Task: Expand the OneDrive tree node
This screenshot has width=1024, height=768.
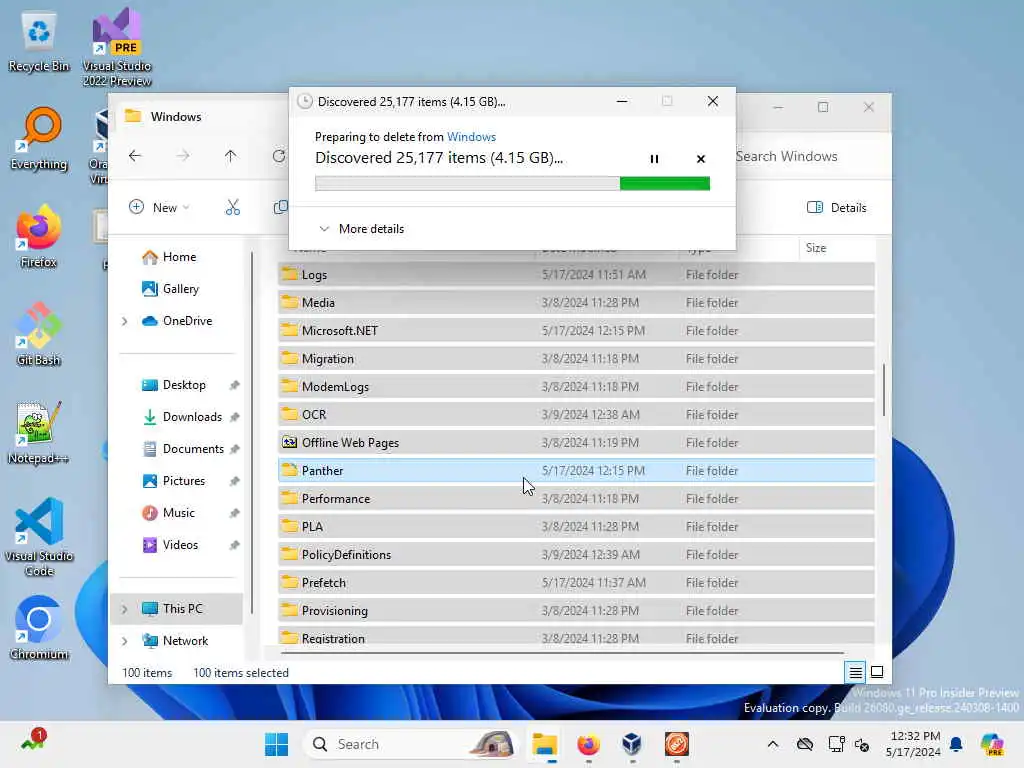Action: 124,321
